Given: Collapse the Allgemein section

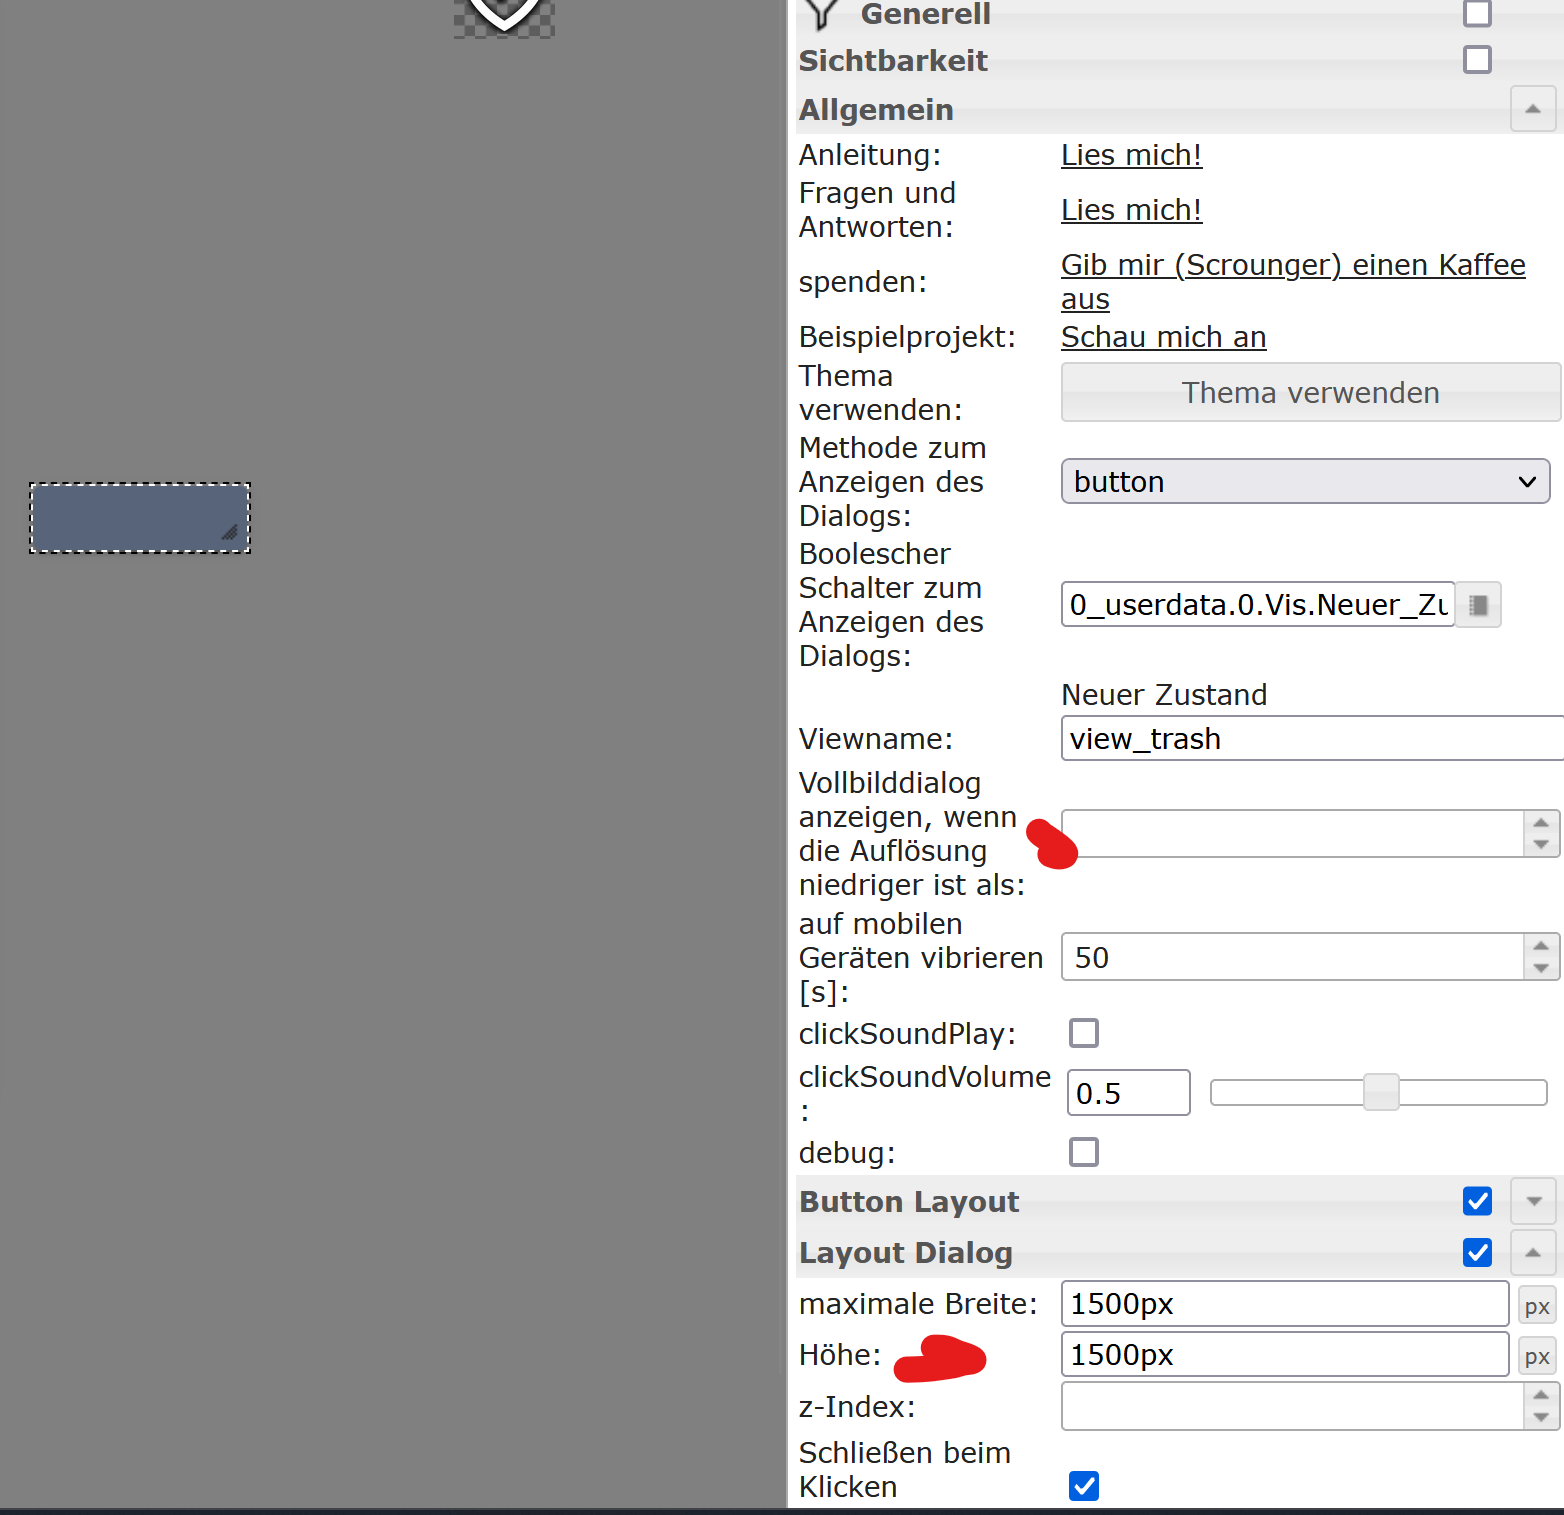Looking at the screenshot, I should click(1533, 109).
